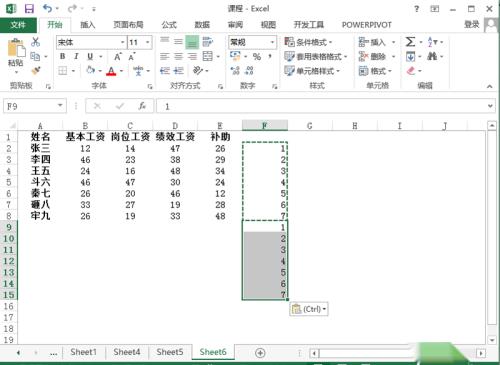Viewport: 500px width, 365px height.
Task: Open the Sheet4 worksheet tab
Action: 127,352
